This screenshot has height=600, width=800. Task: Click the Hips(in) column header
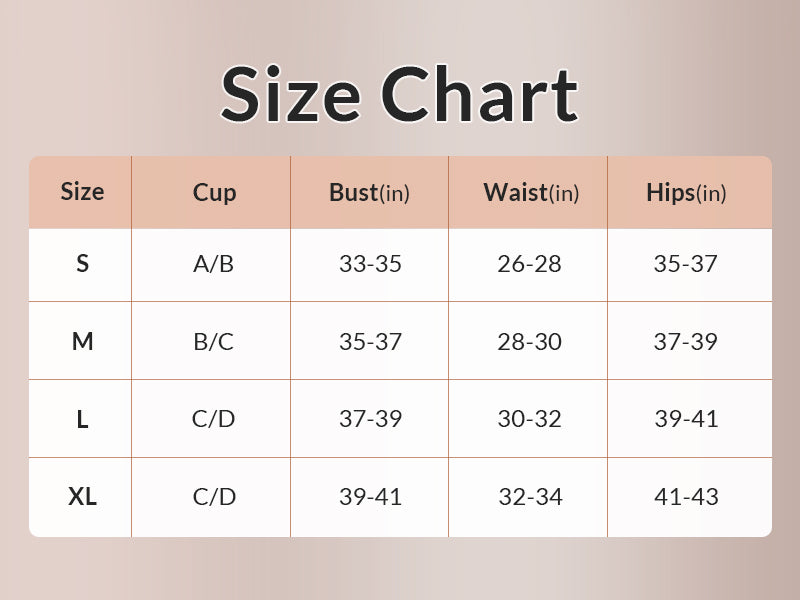pos(686,193)
